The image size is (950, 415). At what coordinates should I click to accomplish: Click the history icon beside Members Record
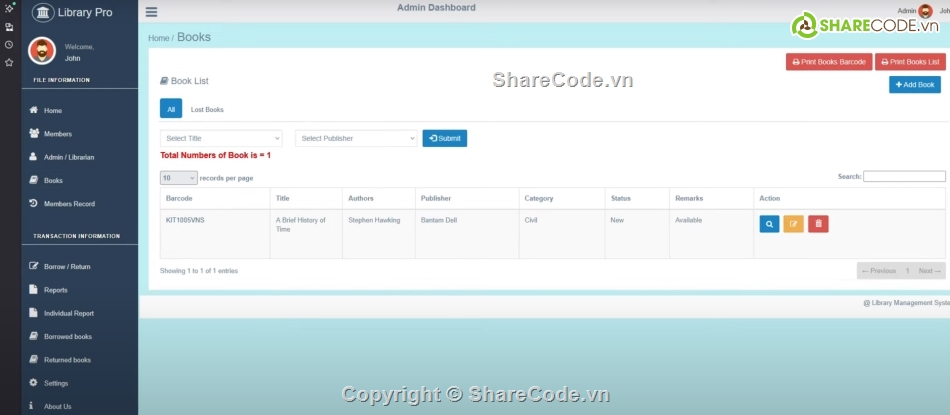pos(33,204)
